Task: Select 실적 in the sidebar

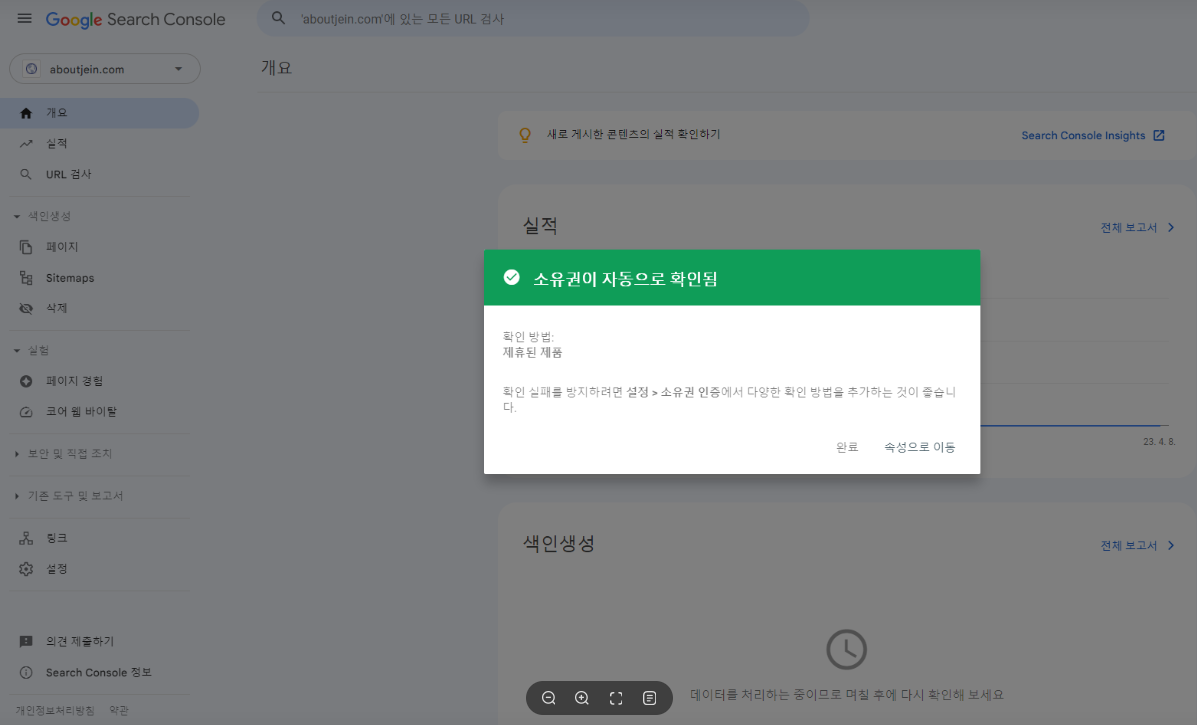Action: point(99,143)
